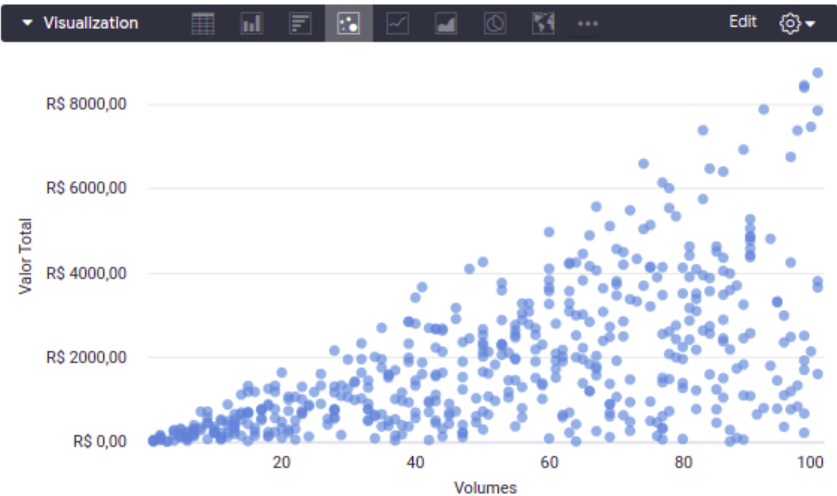Open more visualization types ellipsis
Image resolution: width=837 pixels, height=496 pixels.
(x=588, y=23)
